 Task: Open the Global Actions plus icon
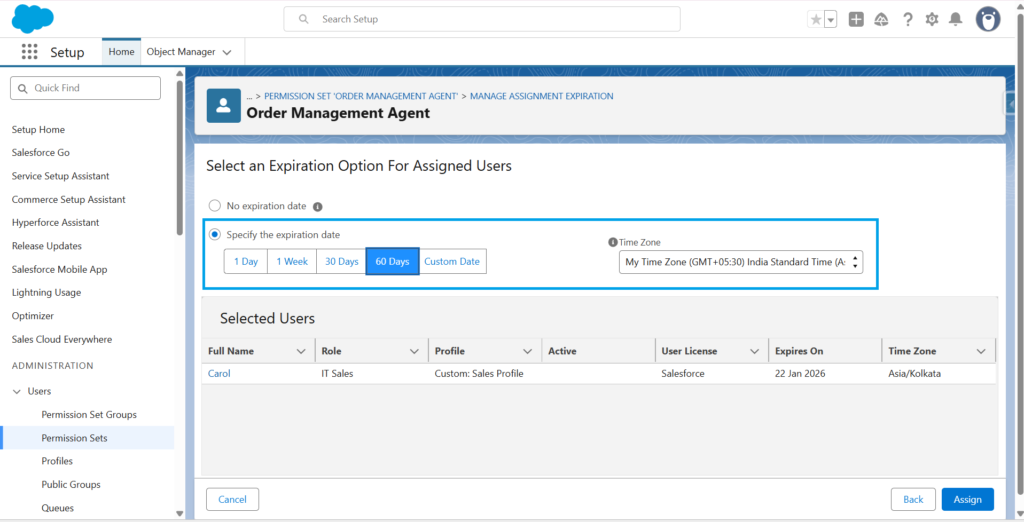click(856, 19)
